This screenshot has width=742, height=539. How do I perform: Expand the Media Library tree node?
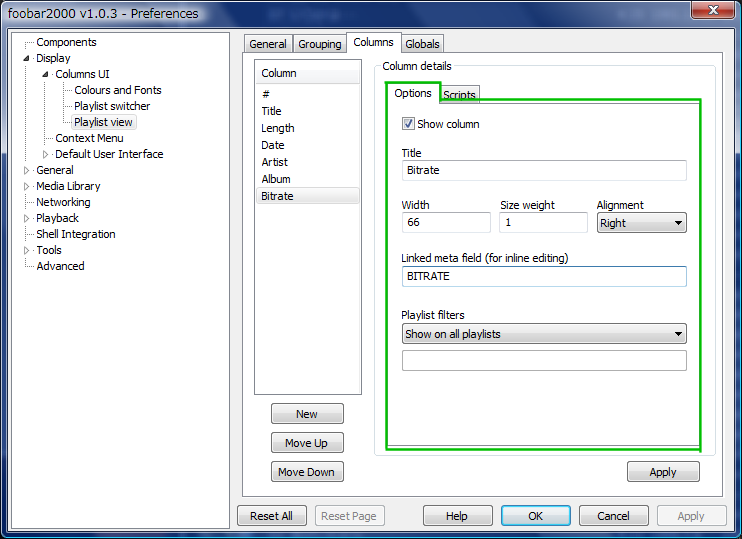[26, 186]
